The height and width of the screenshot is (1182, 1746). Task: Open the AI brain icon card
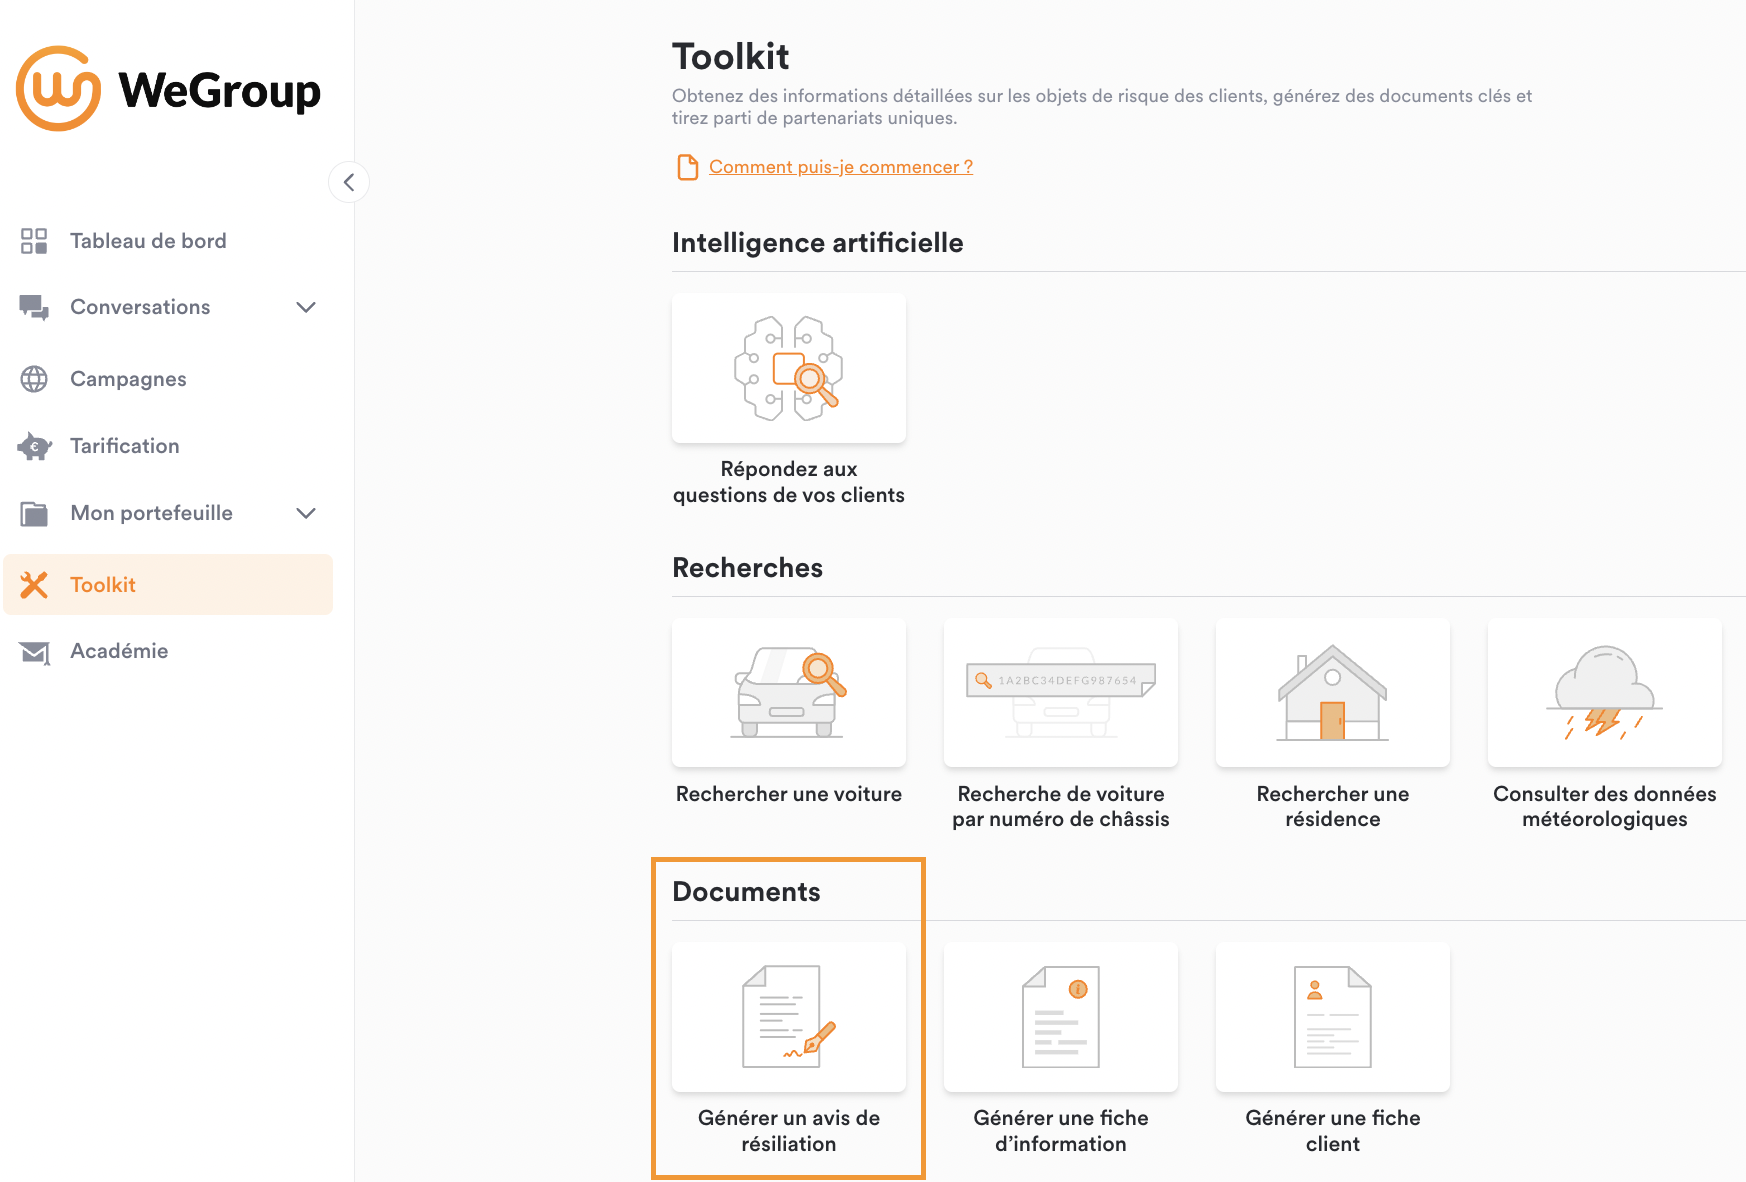tap(789, 368)
